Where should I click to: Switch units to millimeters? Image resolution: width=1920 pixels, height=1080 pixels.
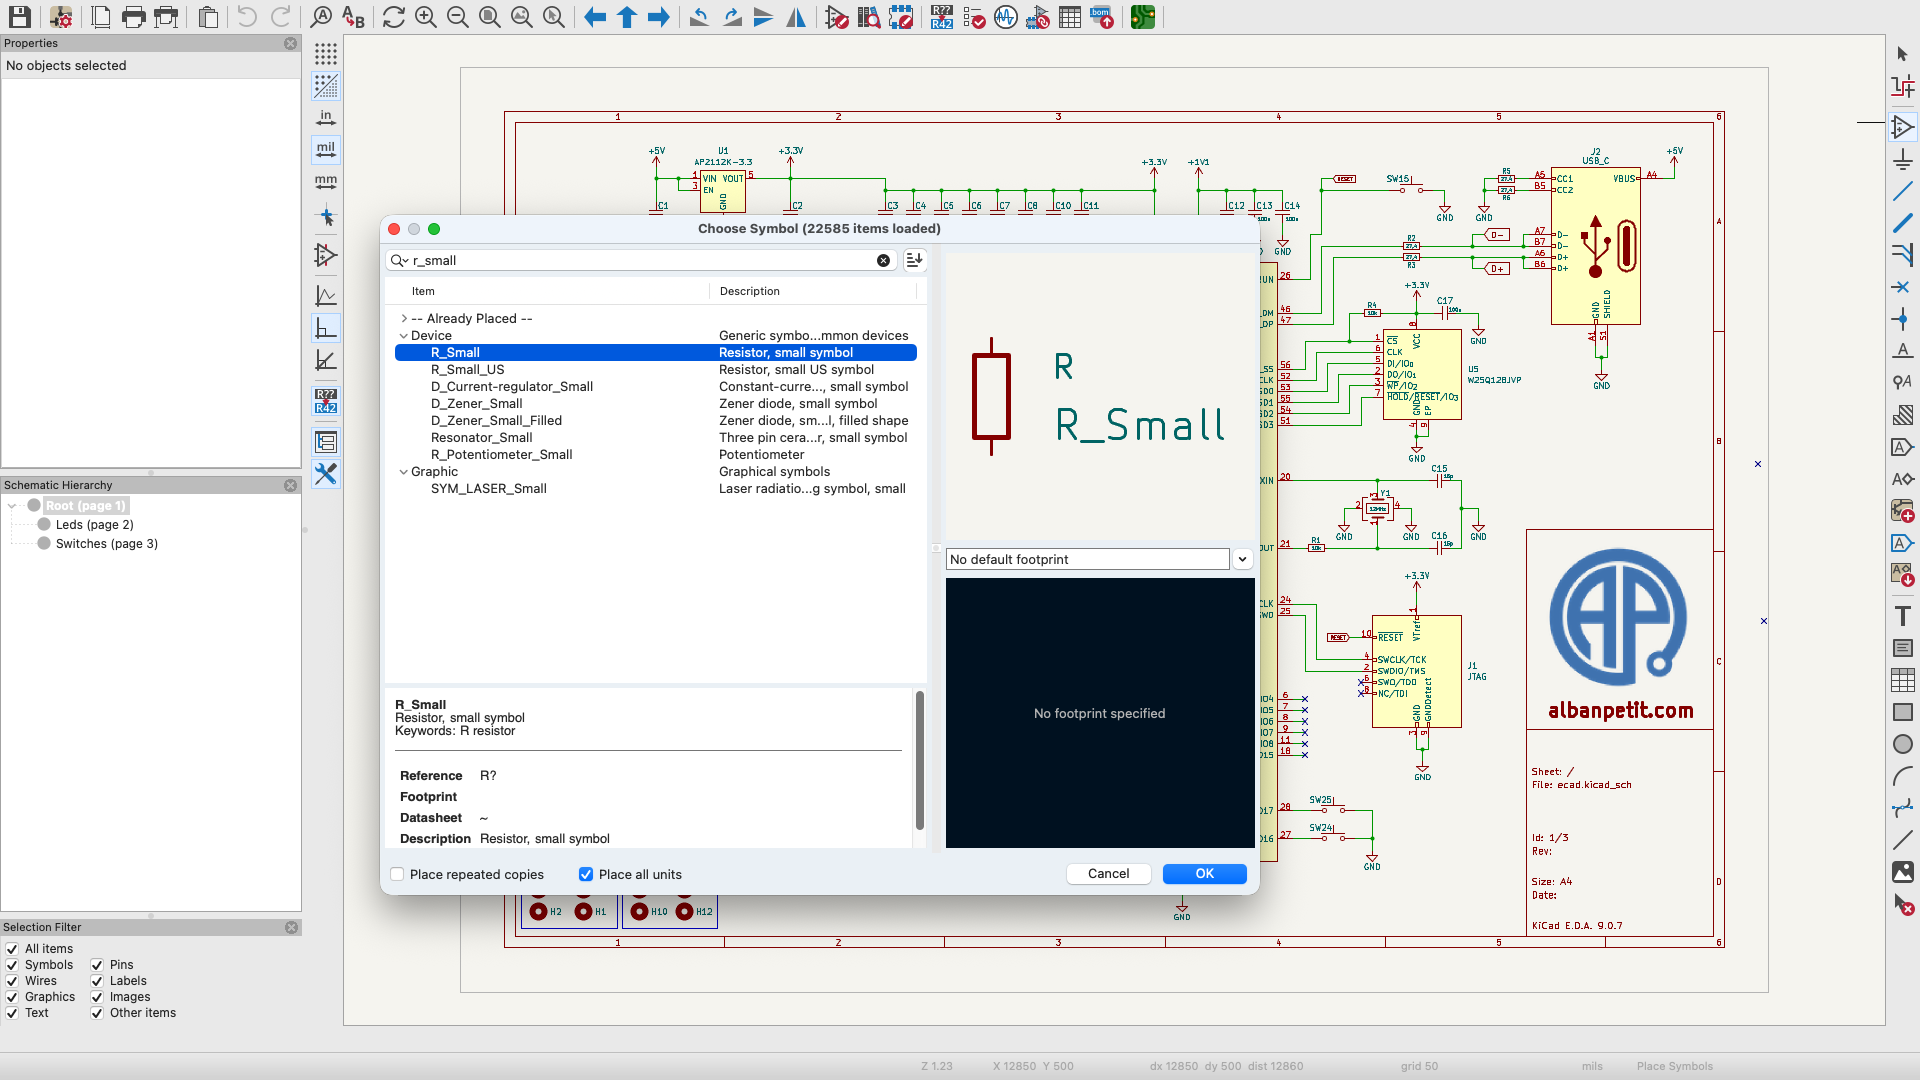tap(326, 181)
